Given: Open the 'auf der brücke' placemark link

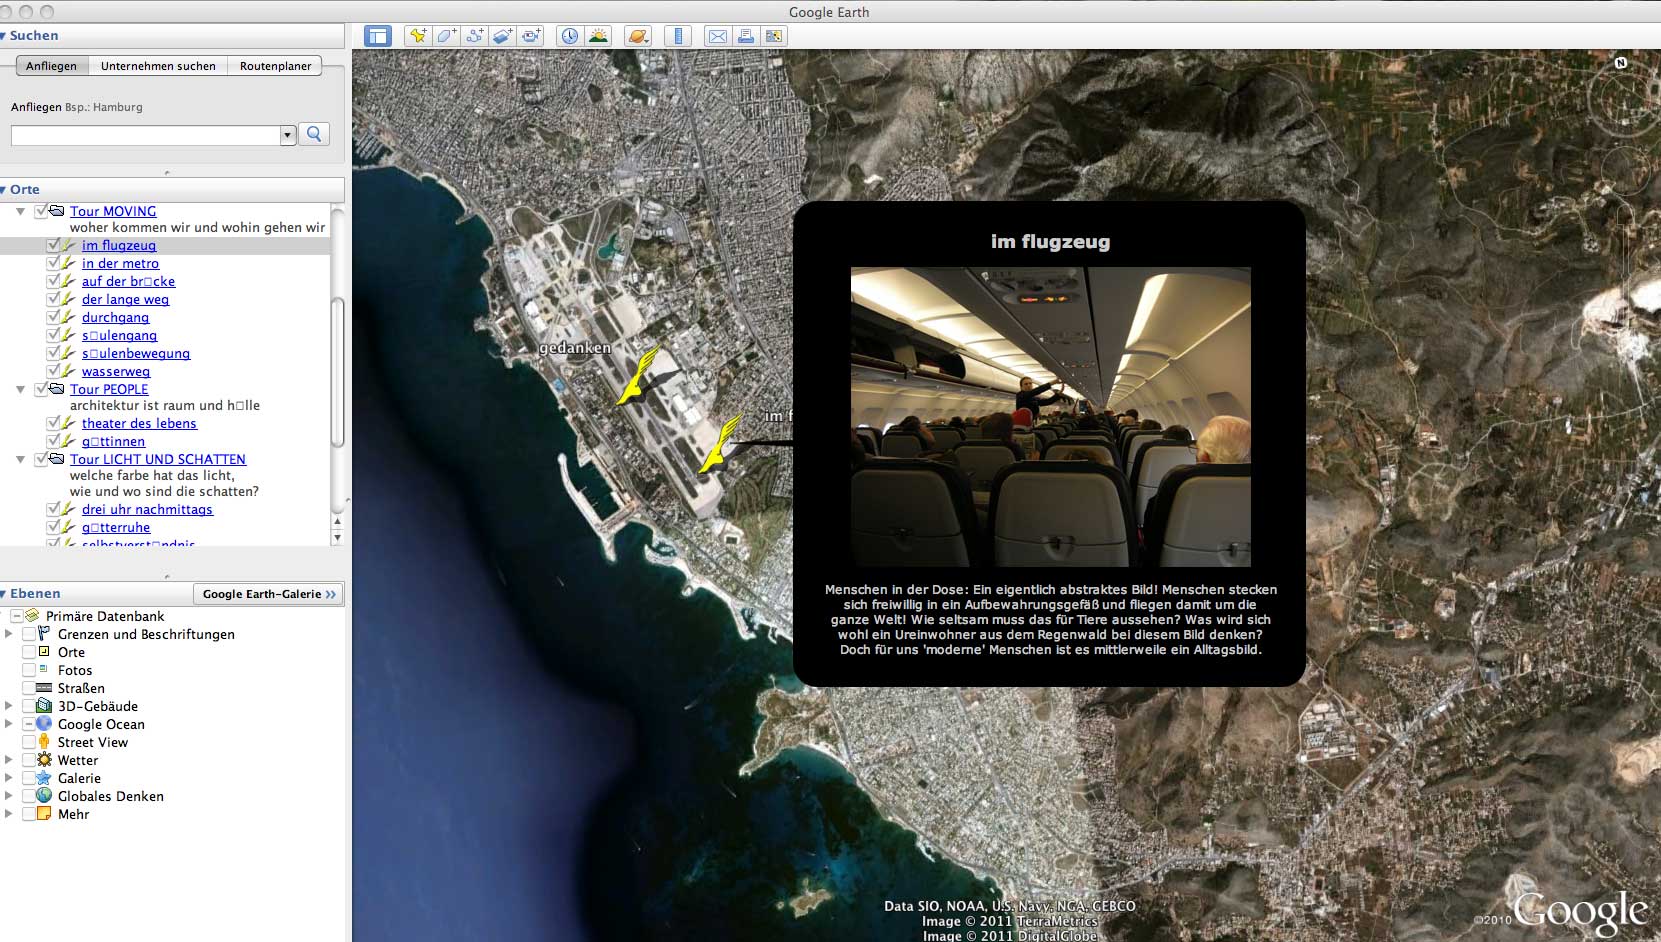Looking at the screenshot, I should click(128, 281).
